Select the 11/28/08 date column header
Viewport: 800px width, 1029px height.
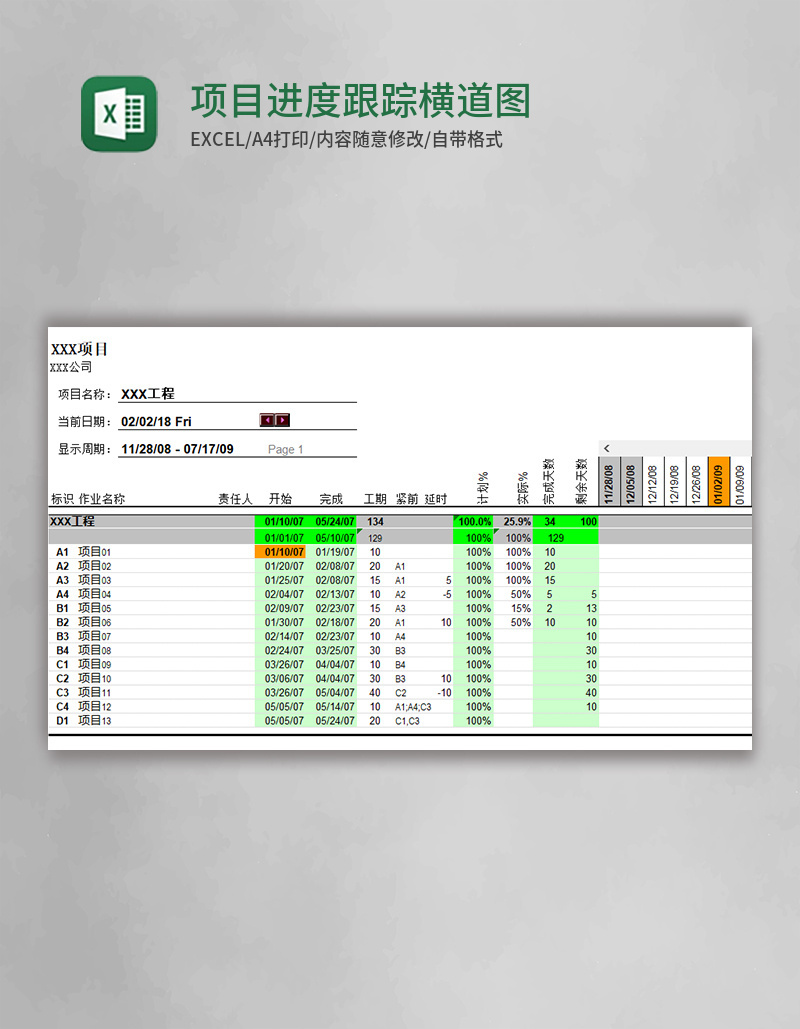(607, 481)
